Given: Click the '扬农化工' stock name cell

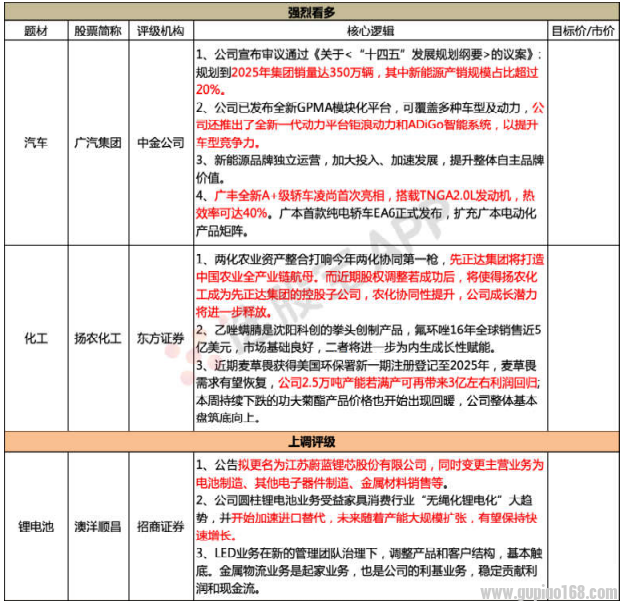Looking at the screenshot, I should [x=98, y=338].
